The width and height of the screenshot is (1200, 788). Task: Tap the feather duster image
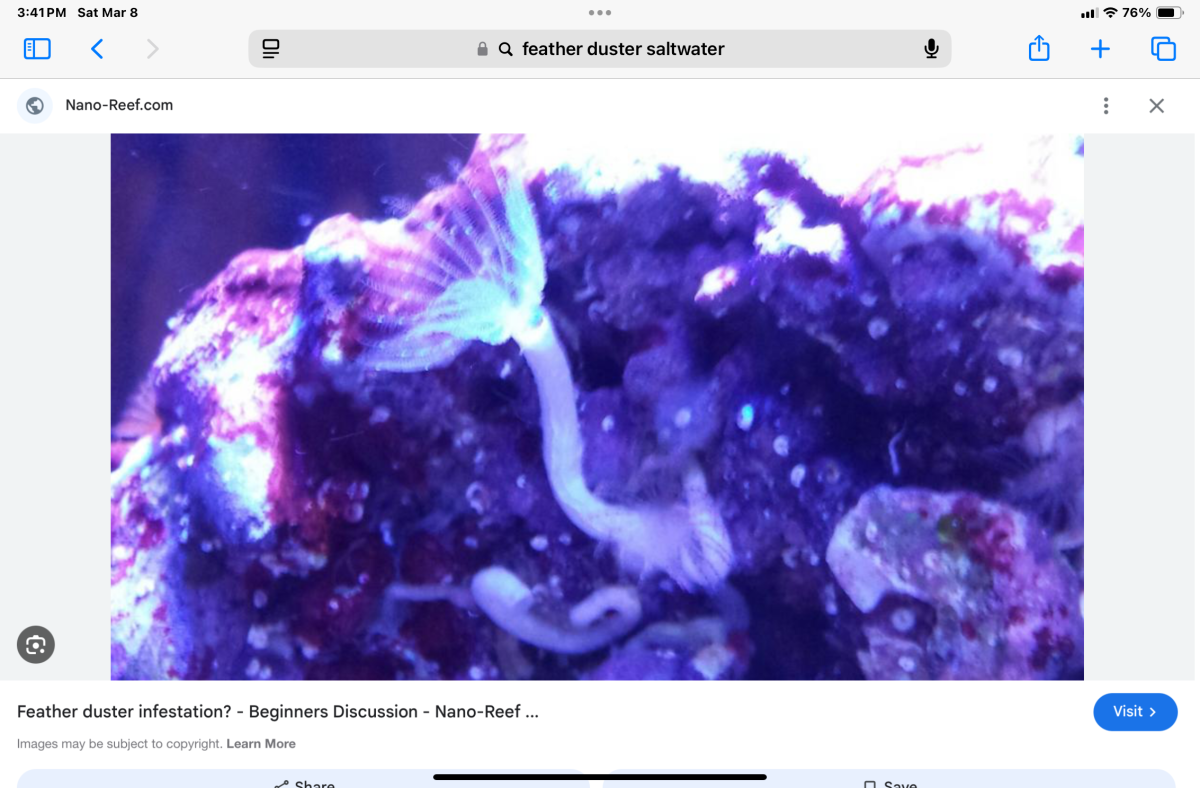[597, 407]
